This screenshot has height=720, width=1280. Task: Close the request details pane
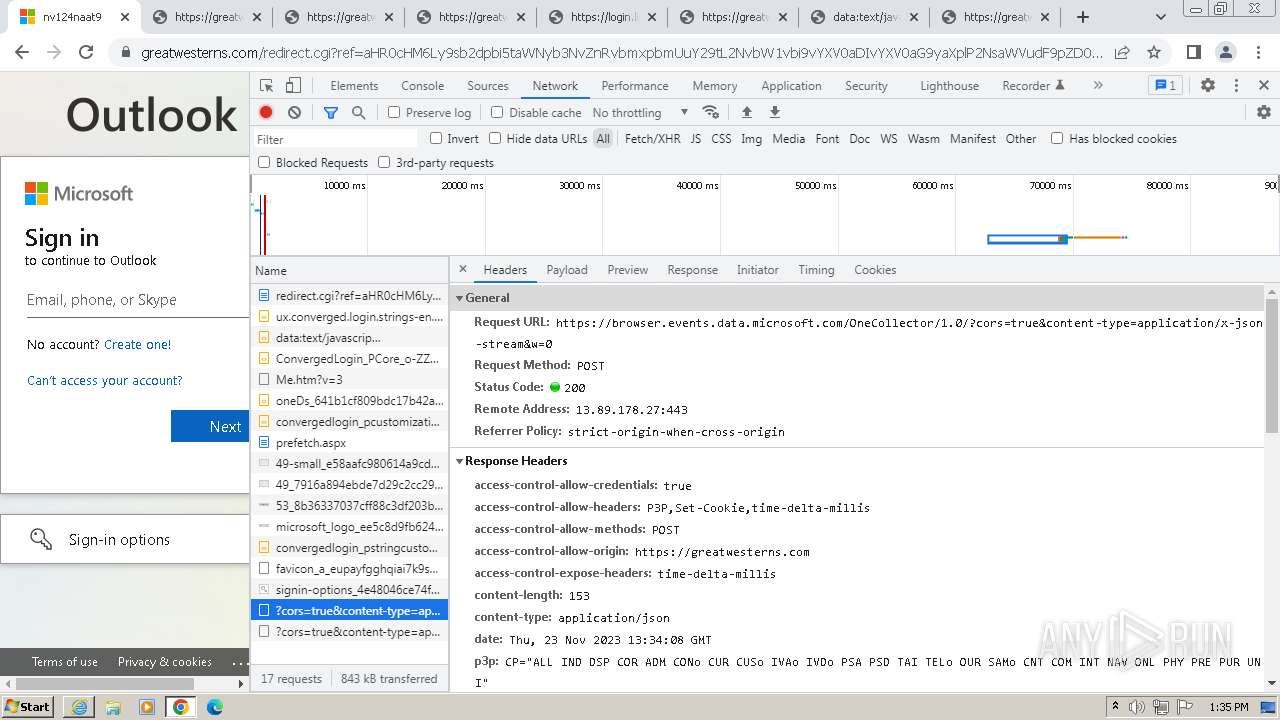(462, 269)
